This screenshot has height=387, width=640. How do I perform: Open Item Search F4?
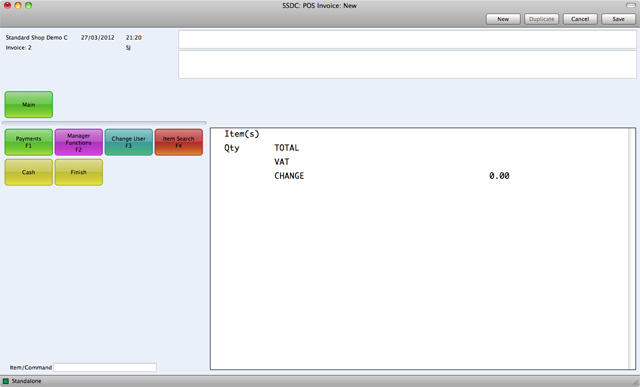pos(179,142)
